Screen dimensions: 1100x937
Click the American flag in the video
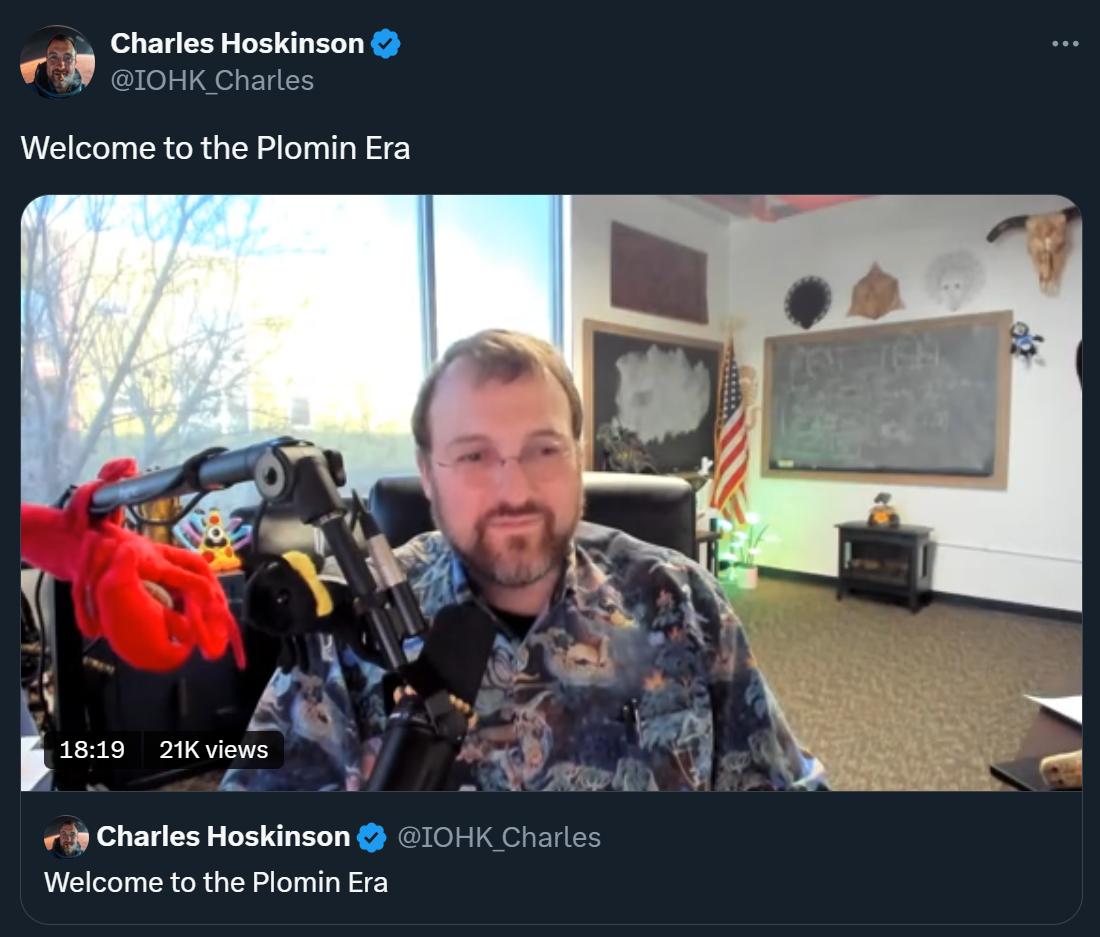coord(730,433)
